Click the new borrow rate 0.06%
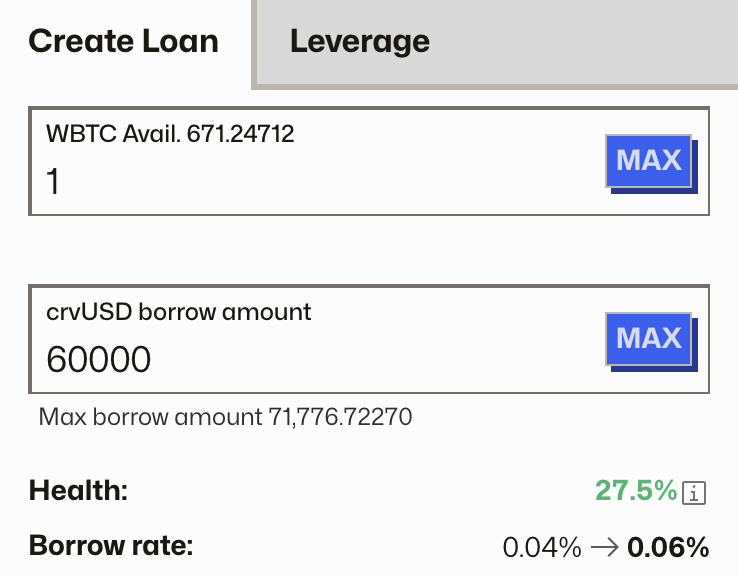 (x=668, y=547)
